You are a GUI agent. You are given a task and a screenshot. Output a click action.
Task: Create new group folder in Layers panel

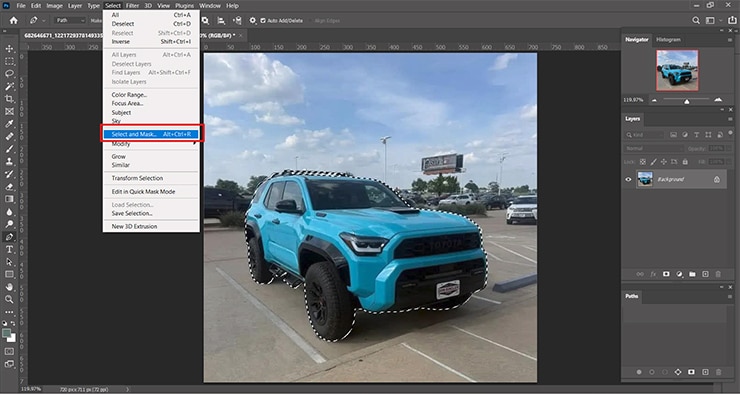click(692, 274)
